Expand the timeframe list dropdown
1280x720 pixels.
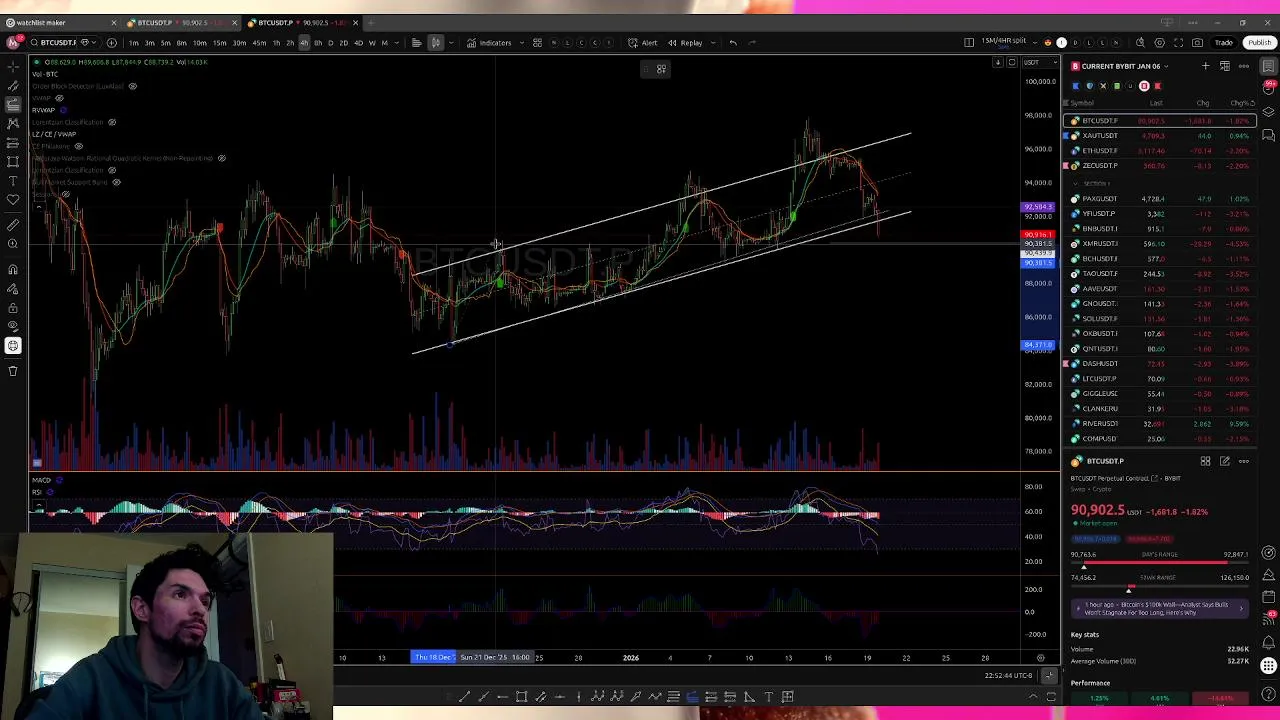coord(397,43)
